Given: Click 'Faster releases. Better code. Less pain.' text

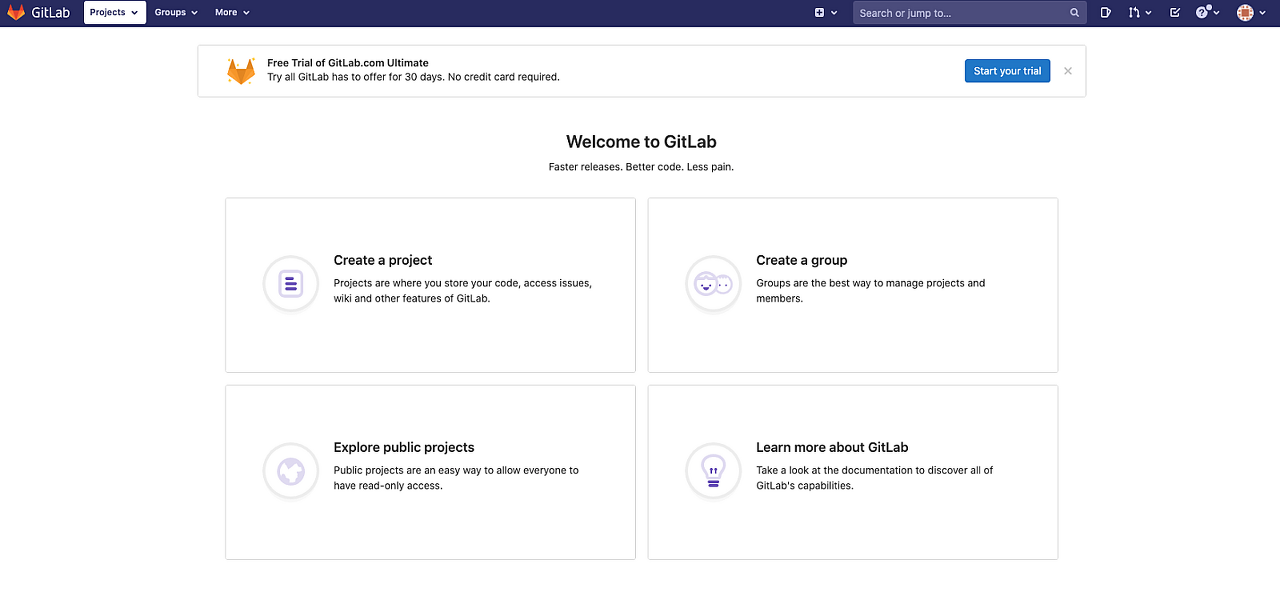Looking at the screenshot, I should pos(641,167).
